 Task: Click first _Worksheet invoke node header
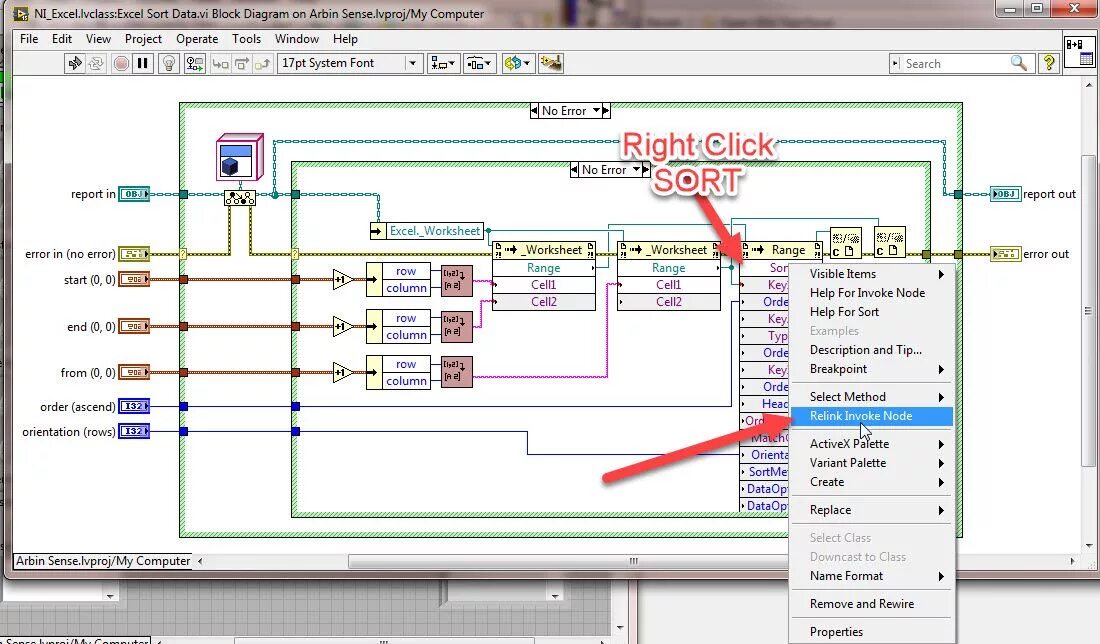(544, 250)
